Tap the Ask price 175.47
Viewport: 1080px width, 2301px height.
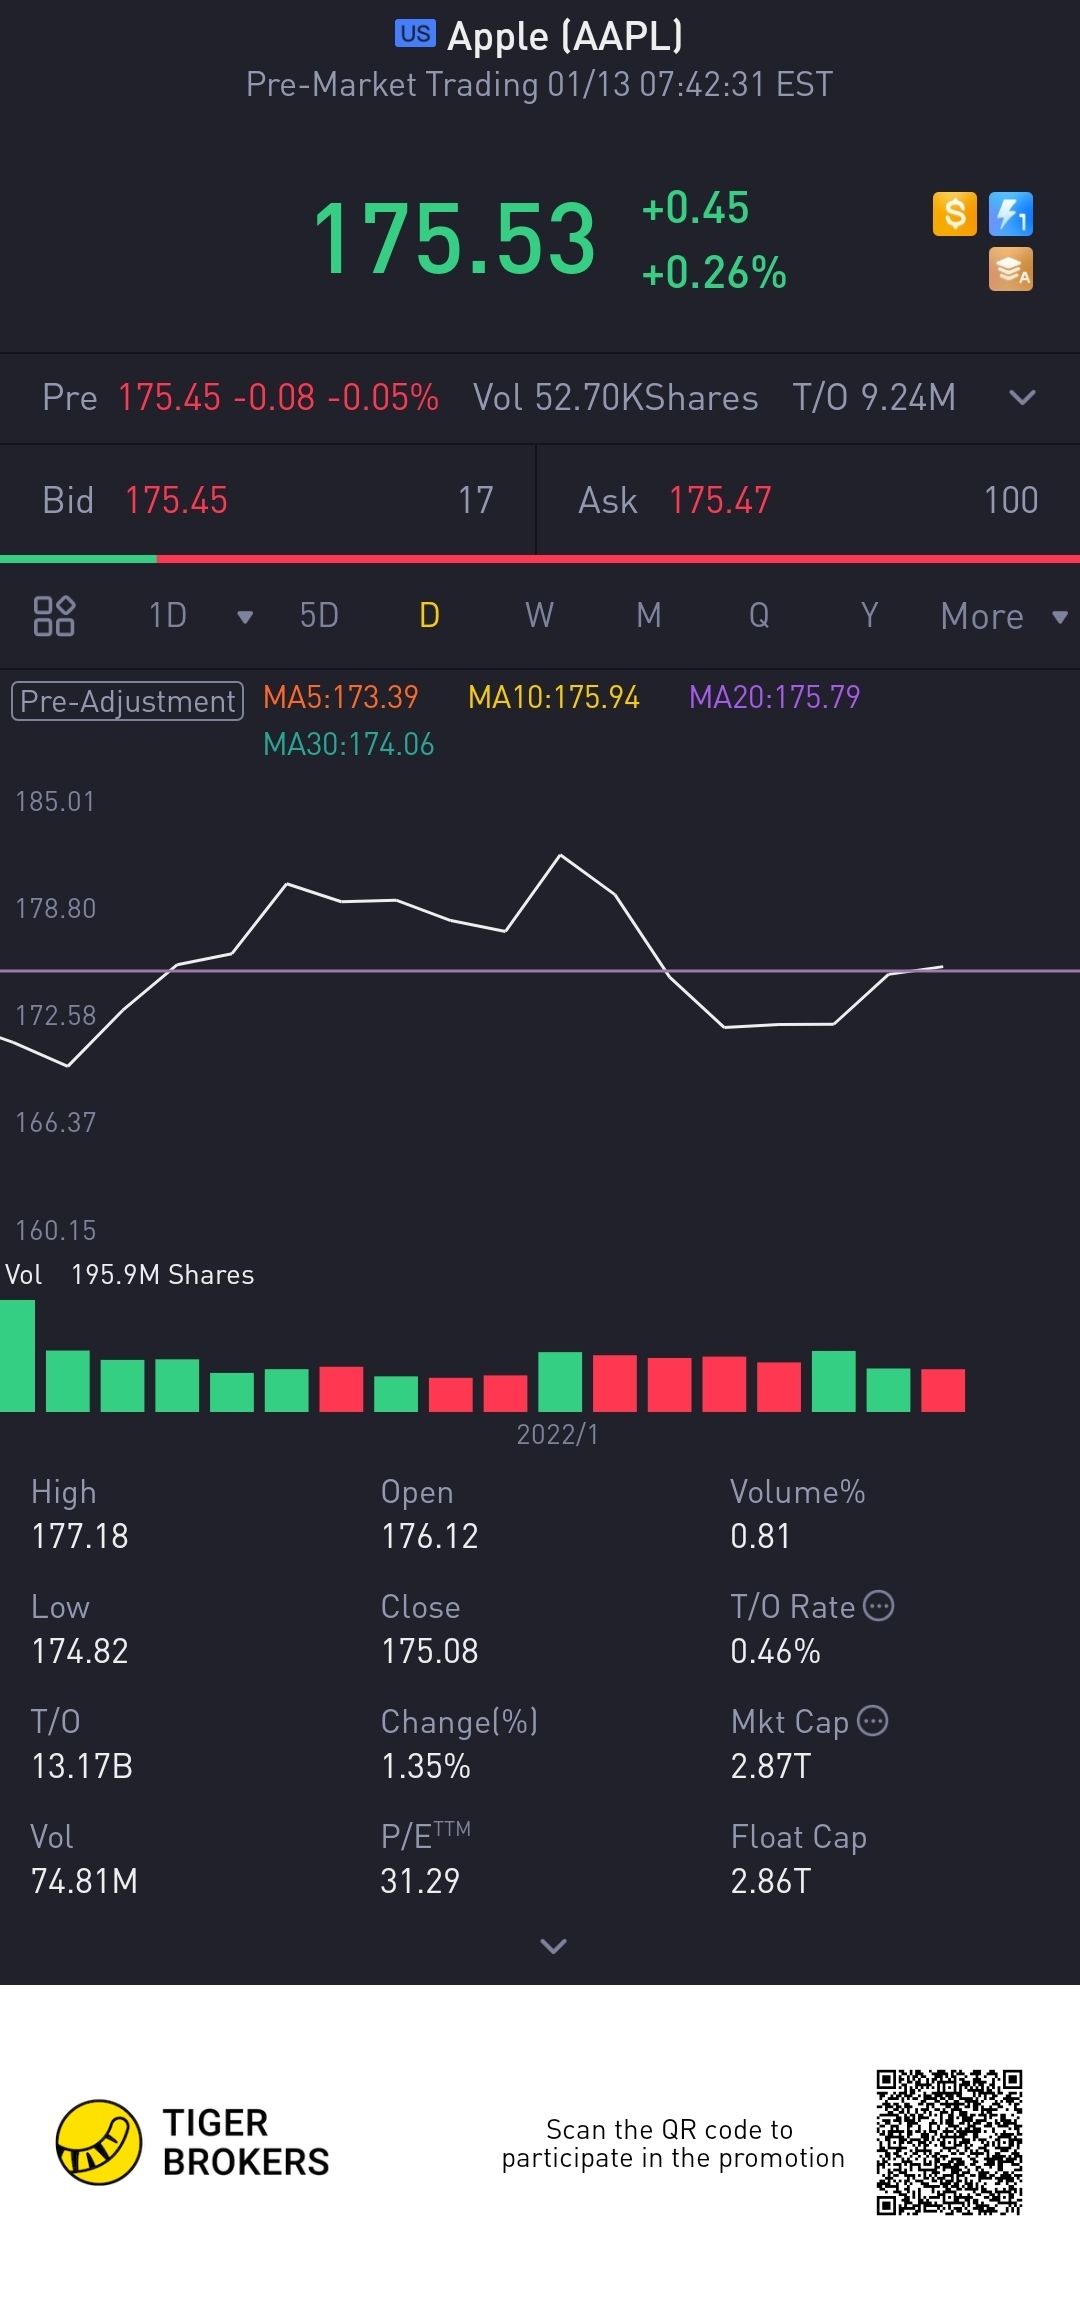[x=720, y=500]
